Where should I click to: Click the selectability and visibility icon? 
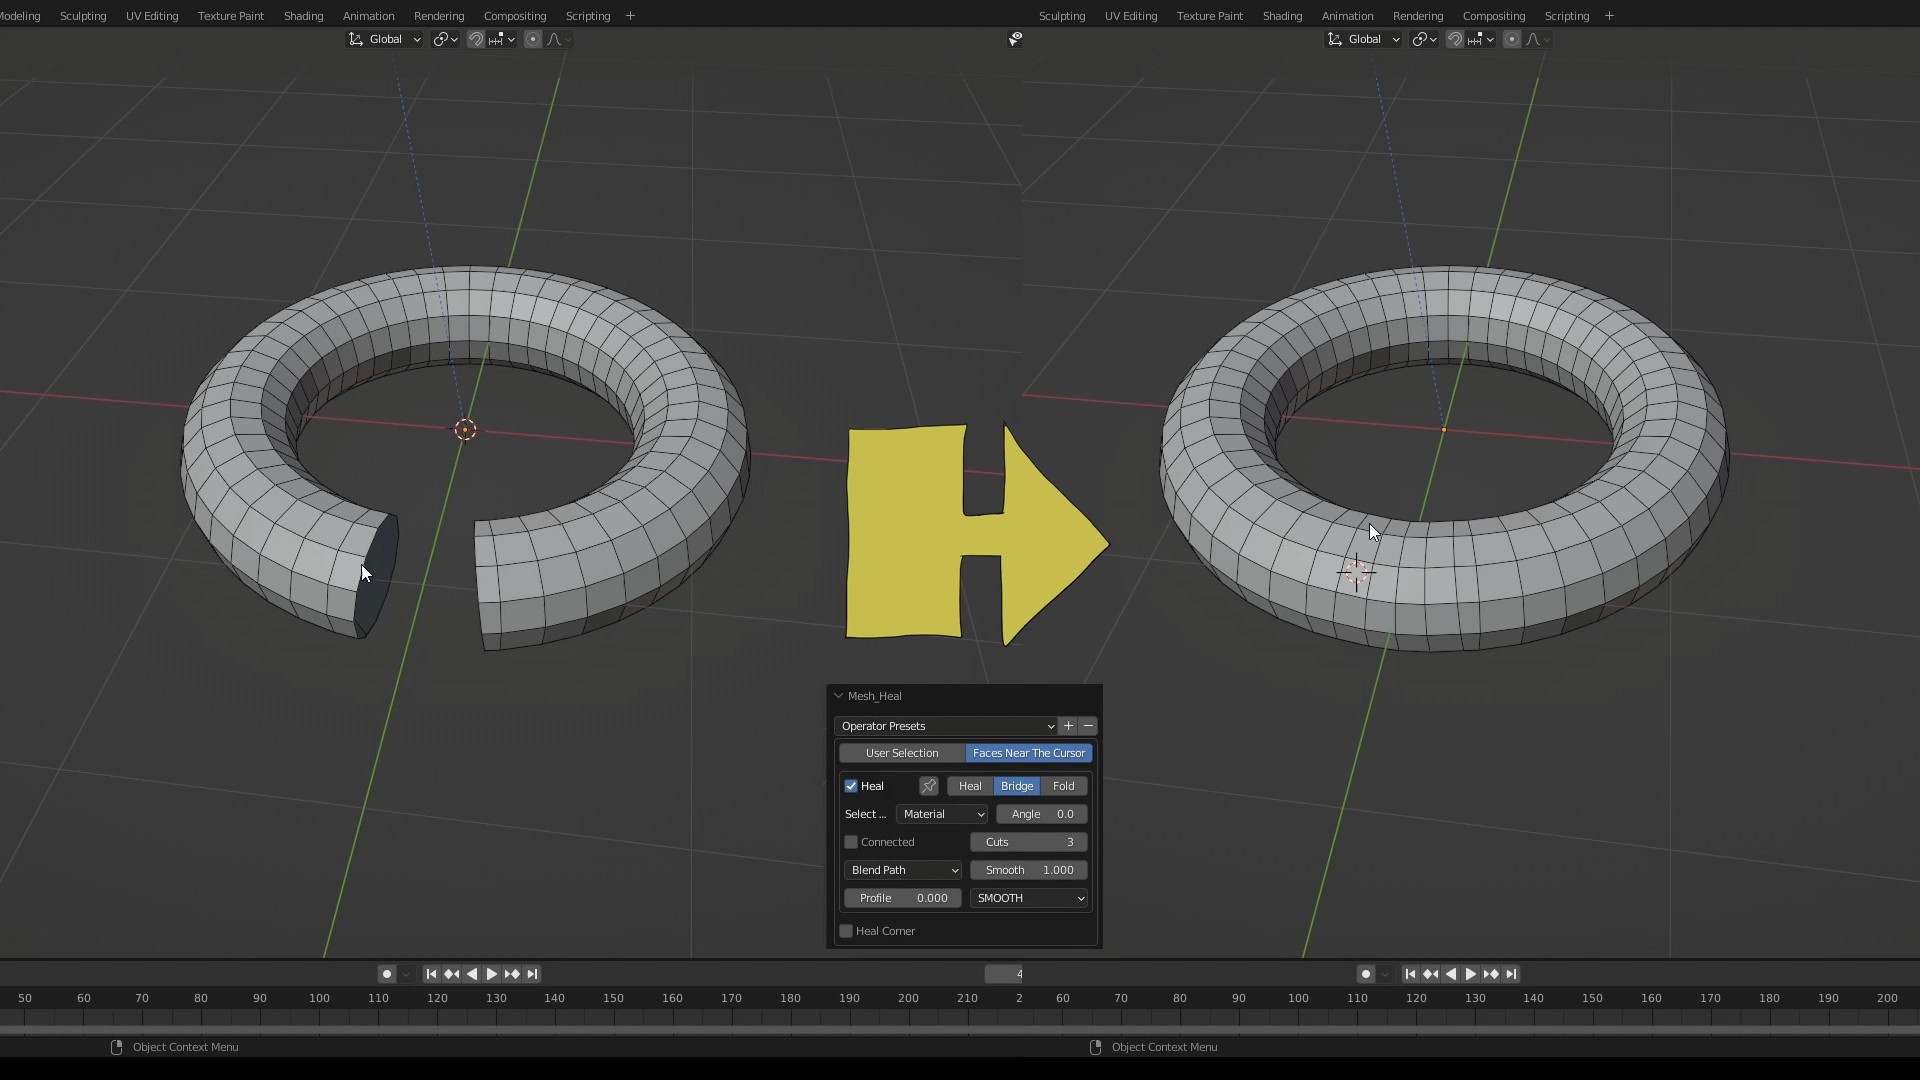click(x=1015, y=39)
